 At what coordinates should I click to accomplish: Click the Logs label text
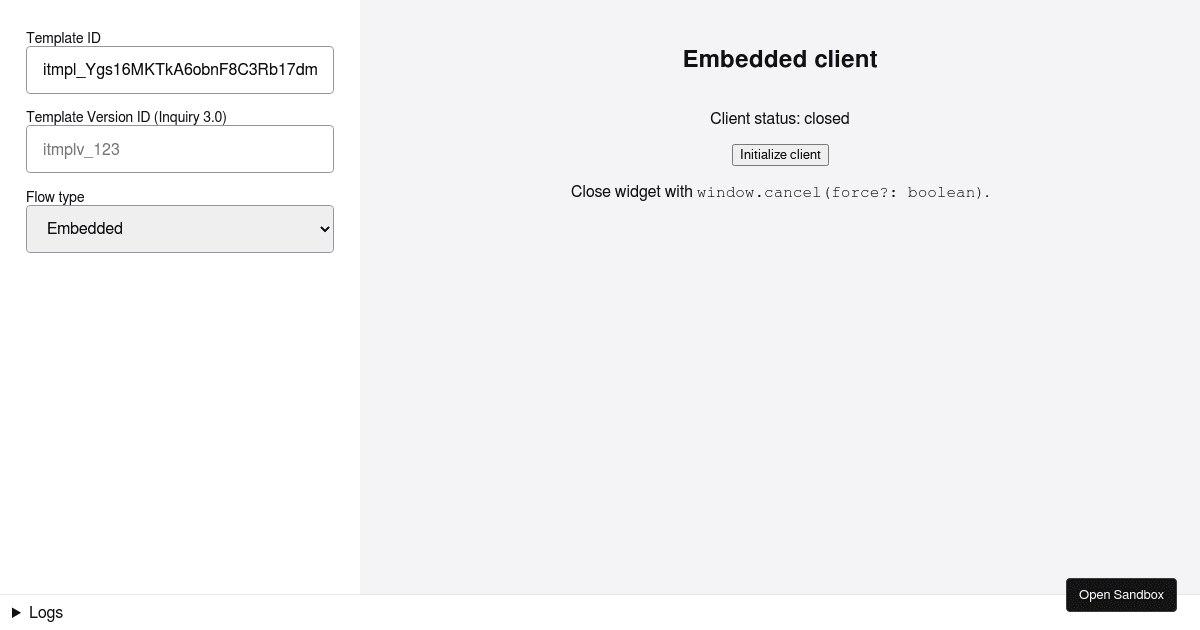coord(46,613)
